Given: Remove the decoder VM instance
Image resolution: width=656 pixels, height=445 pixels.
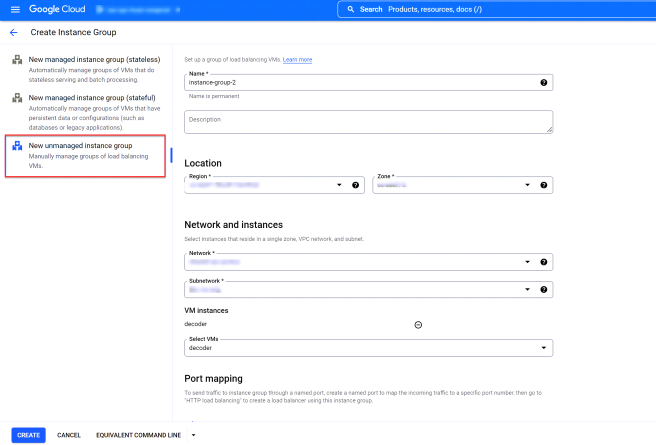Looking at the screenshot, I should pyautogui.click(x=418, y=325).
